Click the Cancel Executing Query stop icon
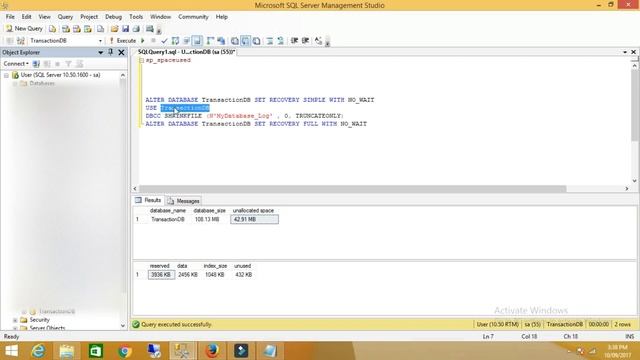640x360 pixels. 153,41
